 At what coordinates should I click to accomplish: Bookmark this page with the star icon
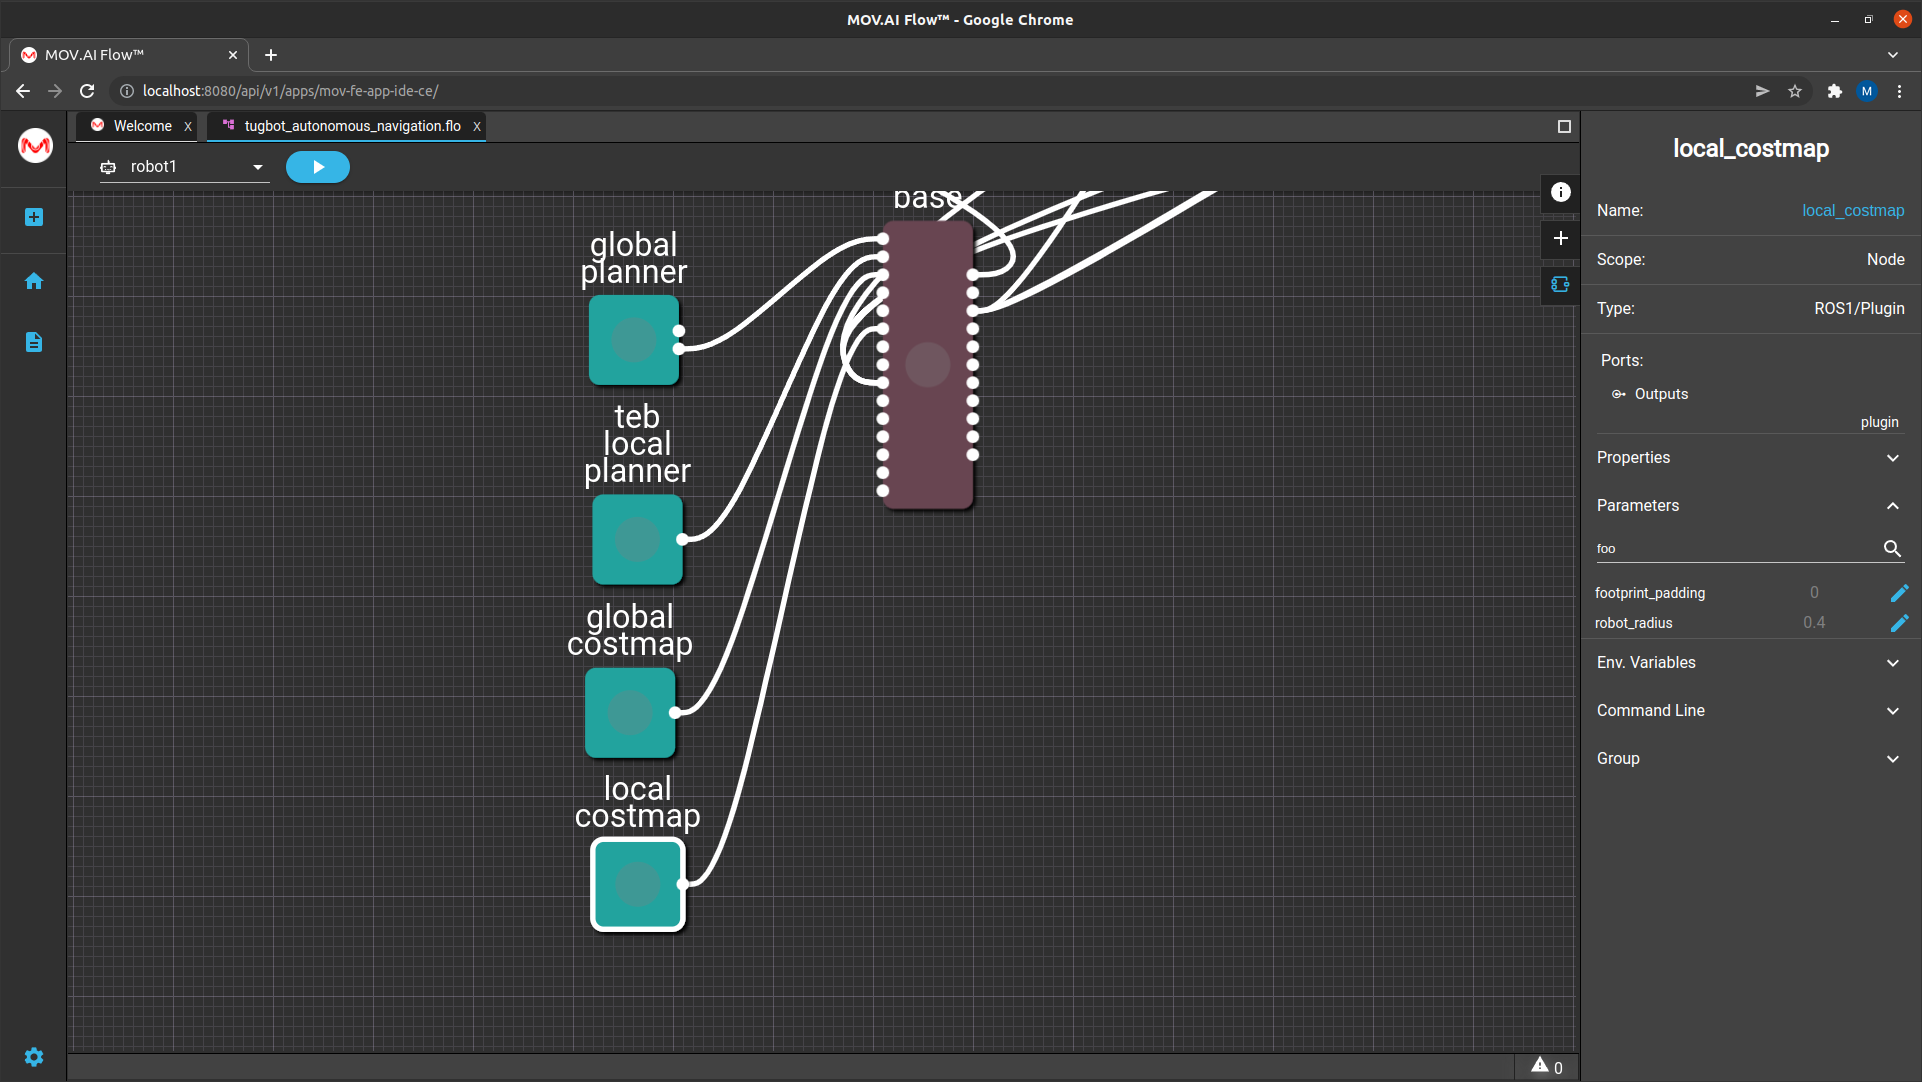coord(1795,91)
